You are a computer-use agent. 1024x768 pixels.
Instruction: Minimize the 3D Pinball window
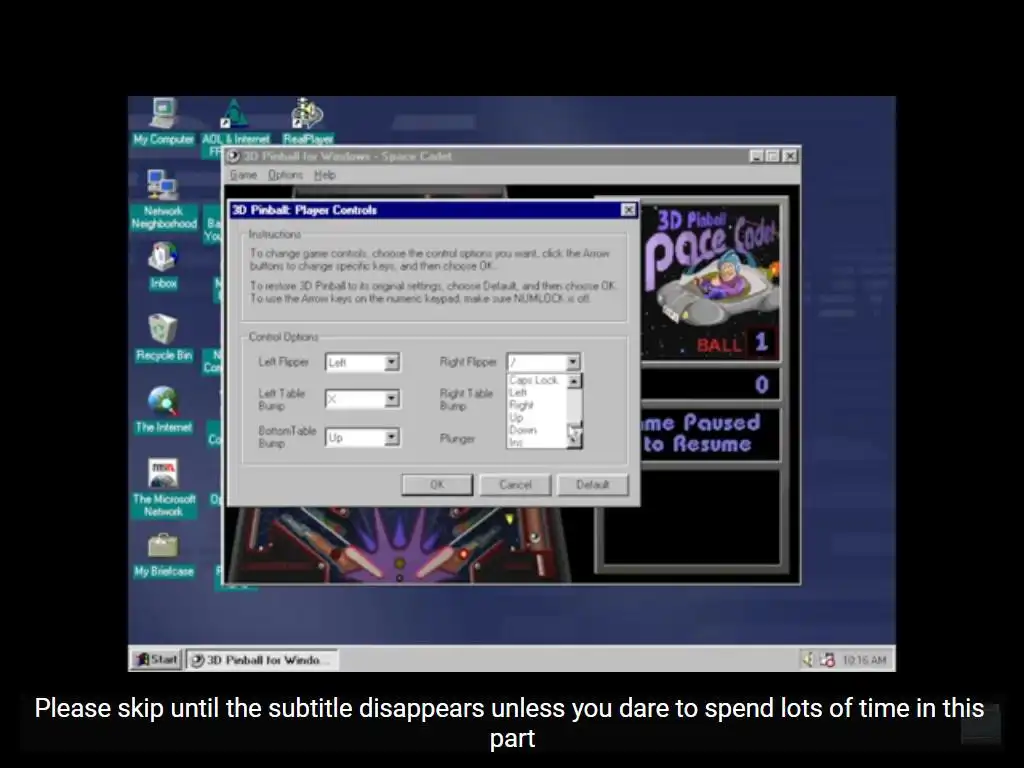tap(756, 156)
